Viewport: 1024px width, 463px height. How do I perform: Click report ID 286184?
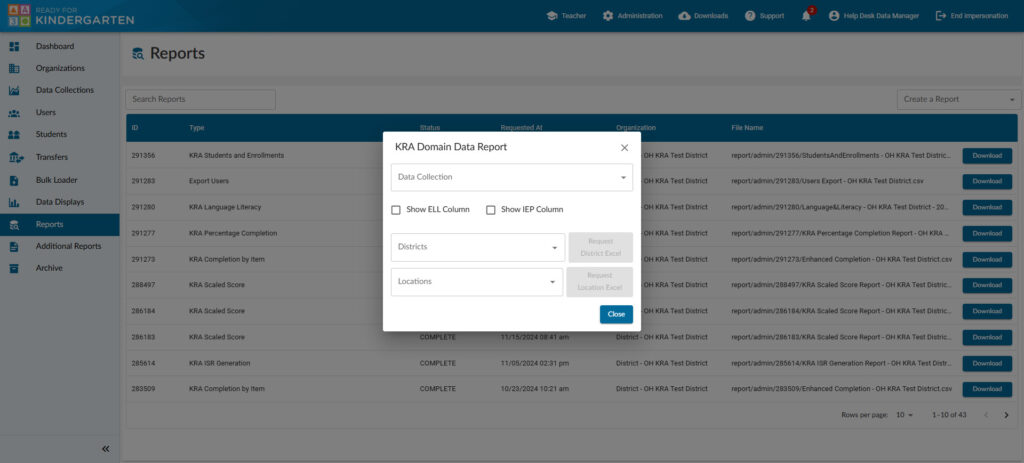[x=142, y=311]
